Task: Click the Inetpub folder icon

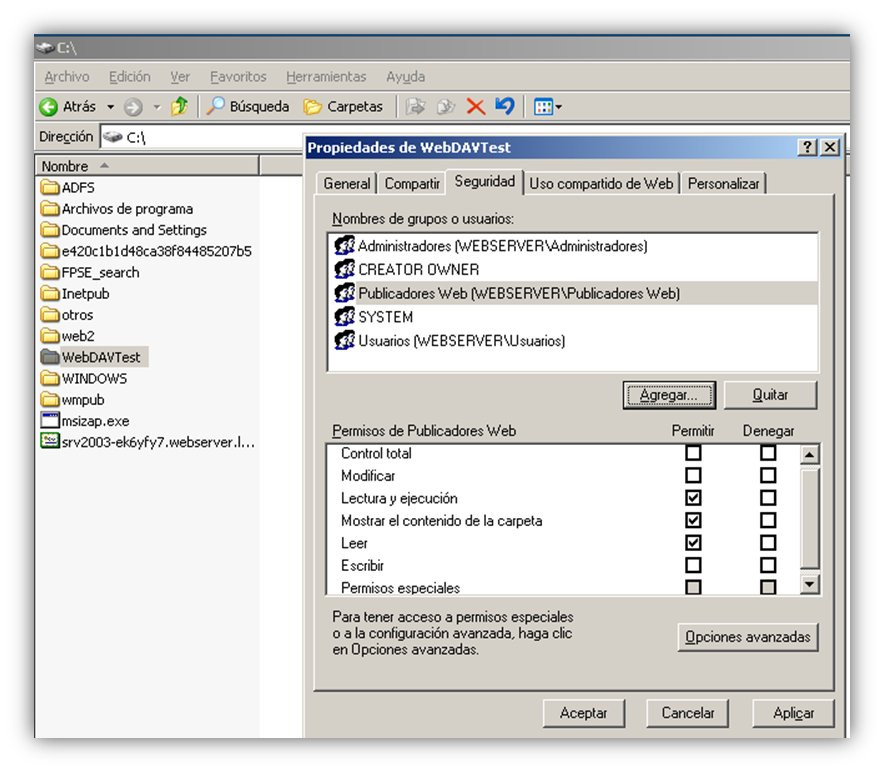Action: point(50,293)
